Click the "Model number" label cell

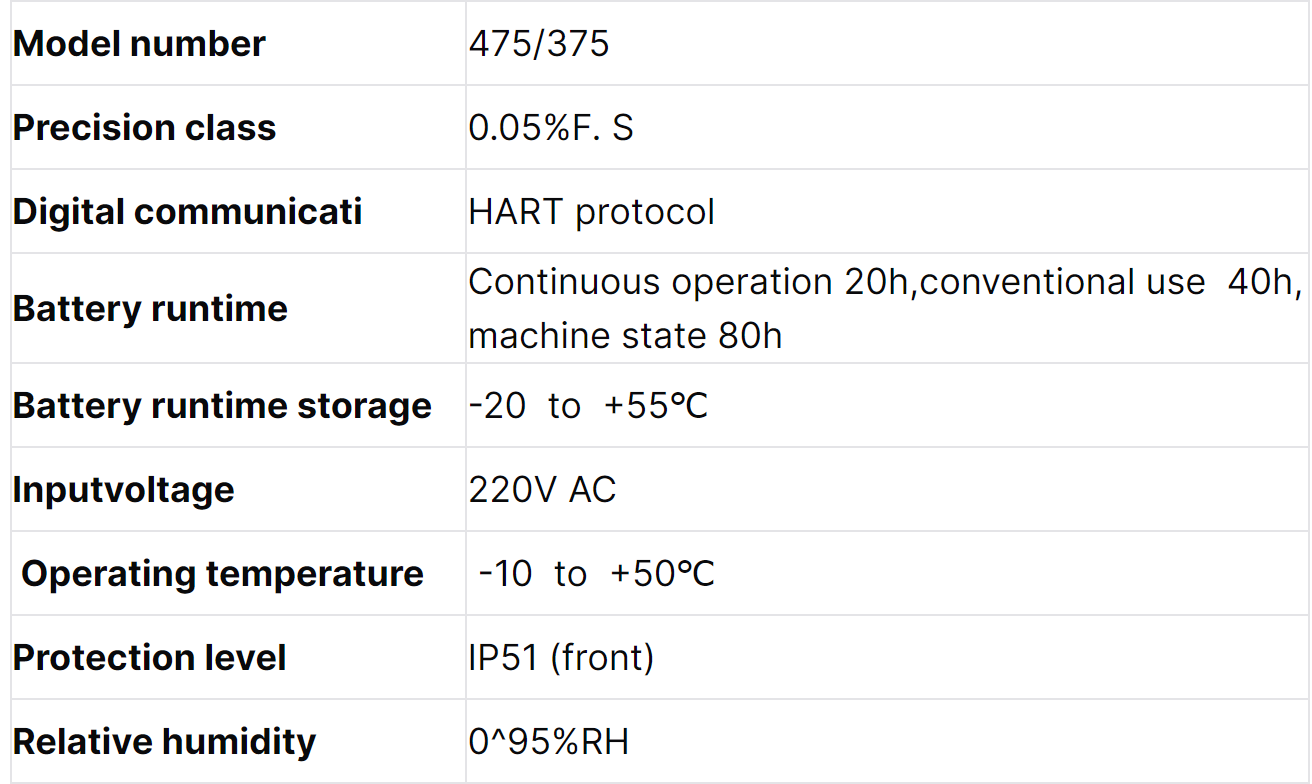[139, 44]
